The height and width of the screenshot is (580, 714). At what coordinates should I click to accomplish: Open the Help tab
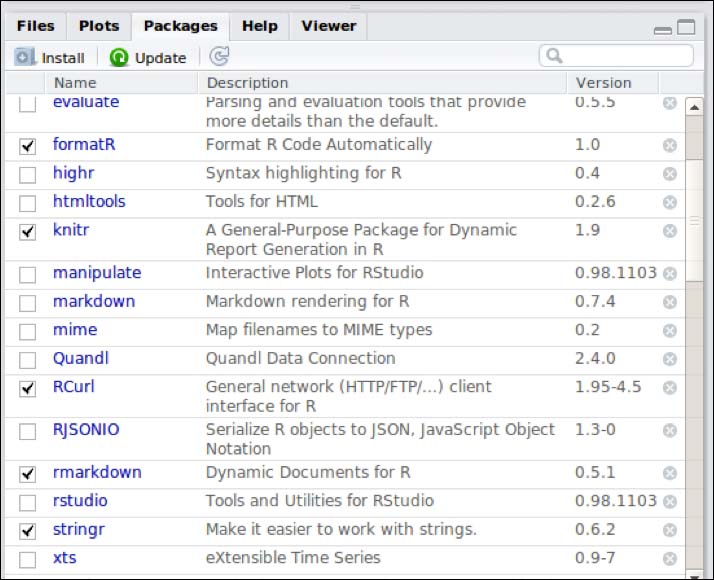point(260,26)
